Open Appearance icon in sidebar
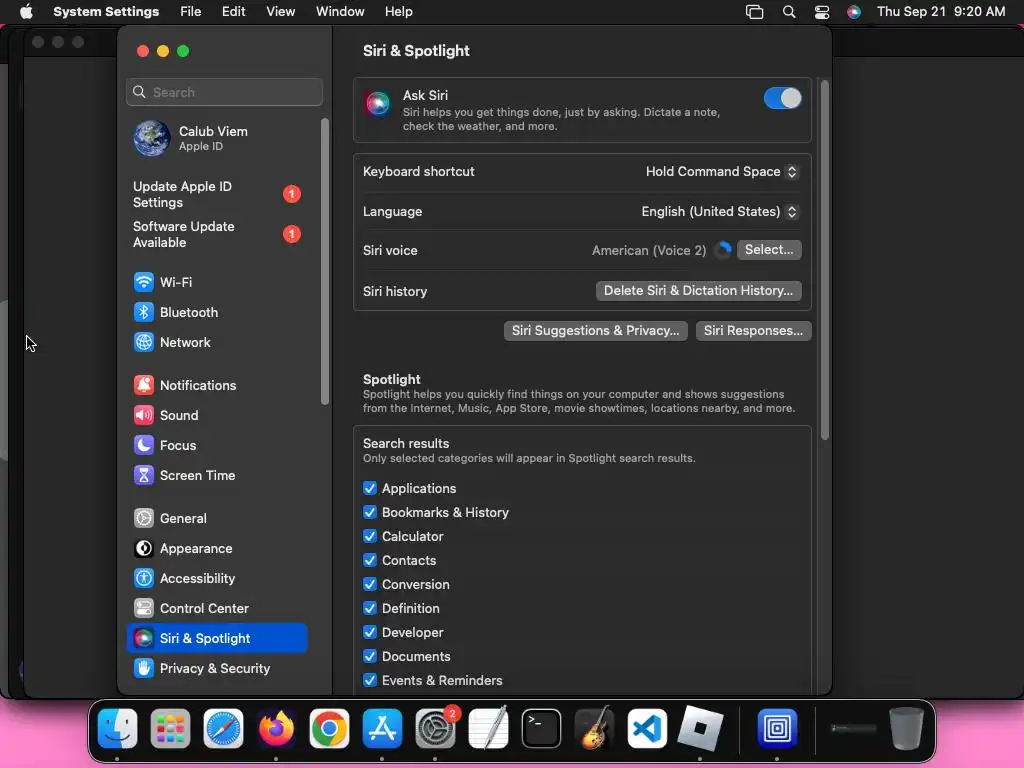The width and height of the screenshot is (1024, 768). pyautogui.click(x=144, y=549)
